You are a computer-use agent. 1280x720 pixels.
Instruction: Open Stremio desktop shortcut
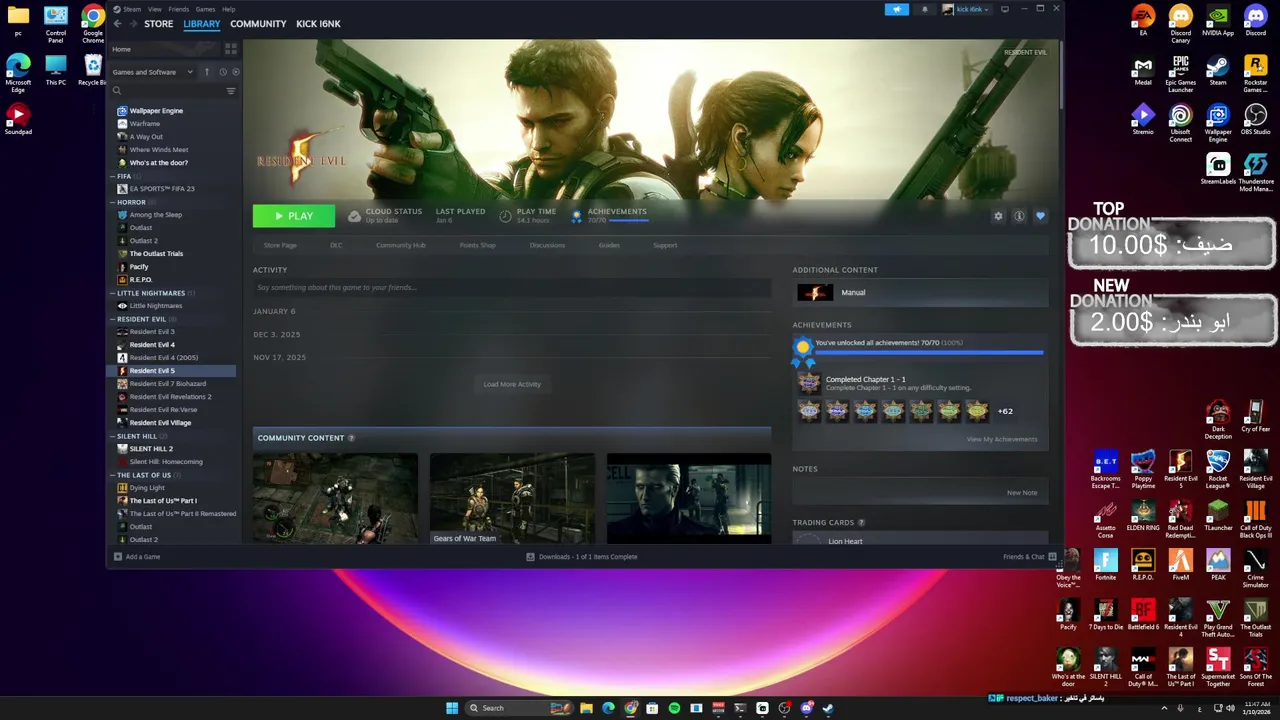point(1143,119)
